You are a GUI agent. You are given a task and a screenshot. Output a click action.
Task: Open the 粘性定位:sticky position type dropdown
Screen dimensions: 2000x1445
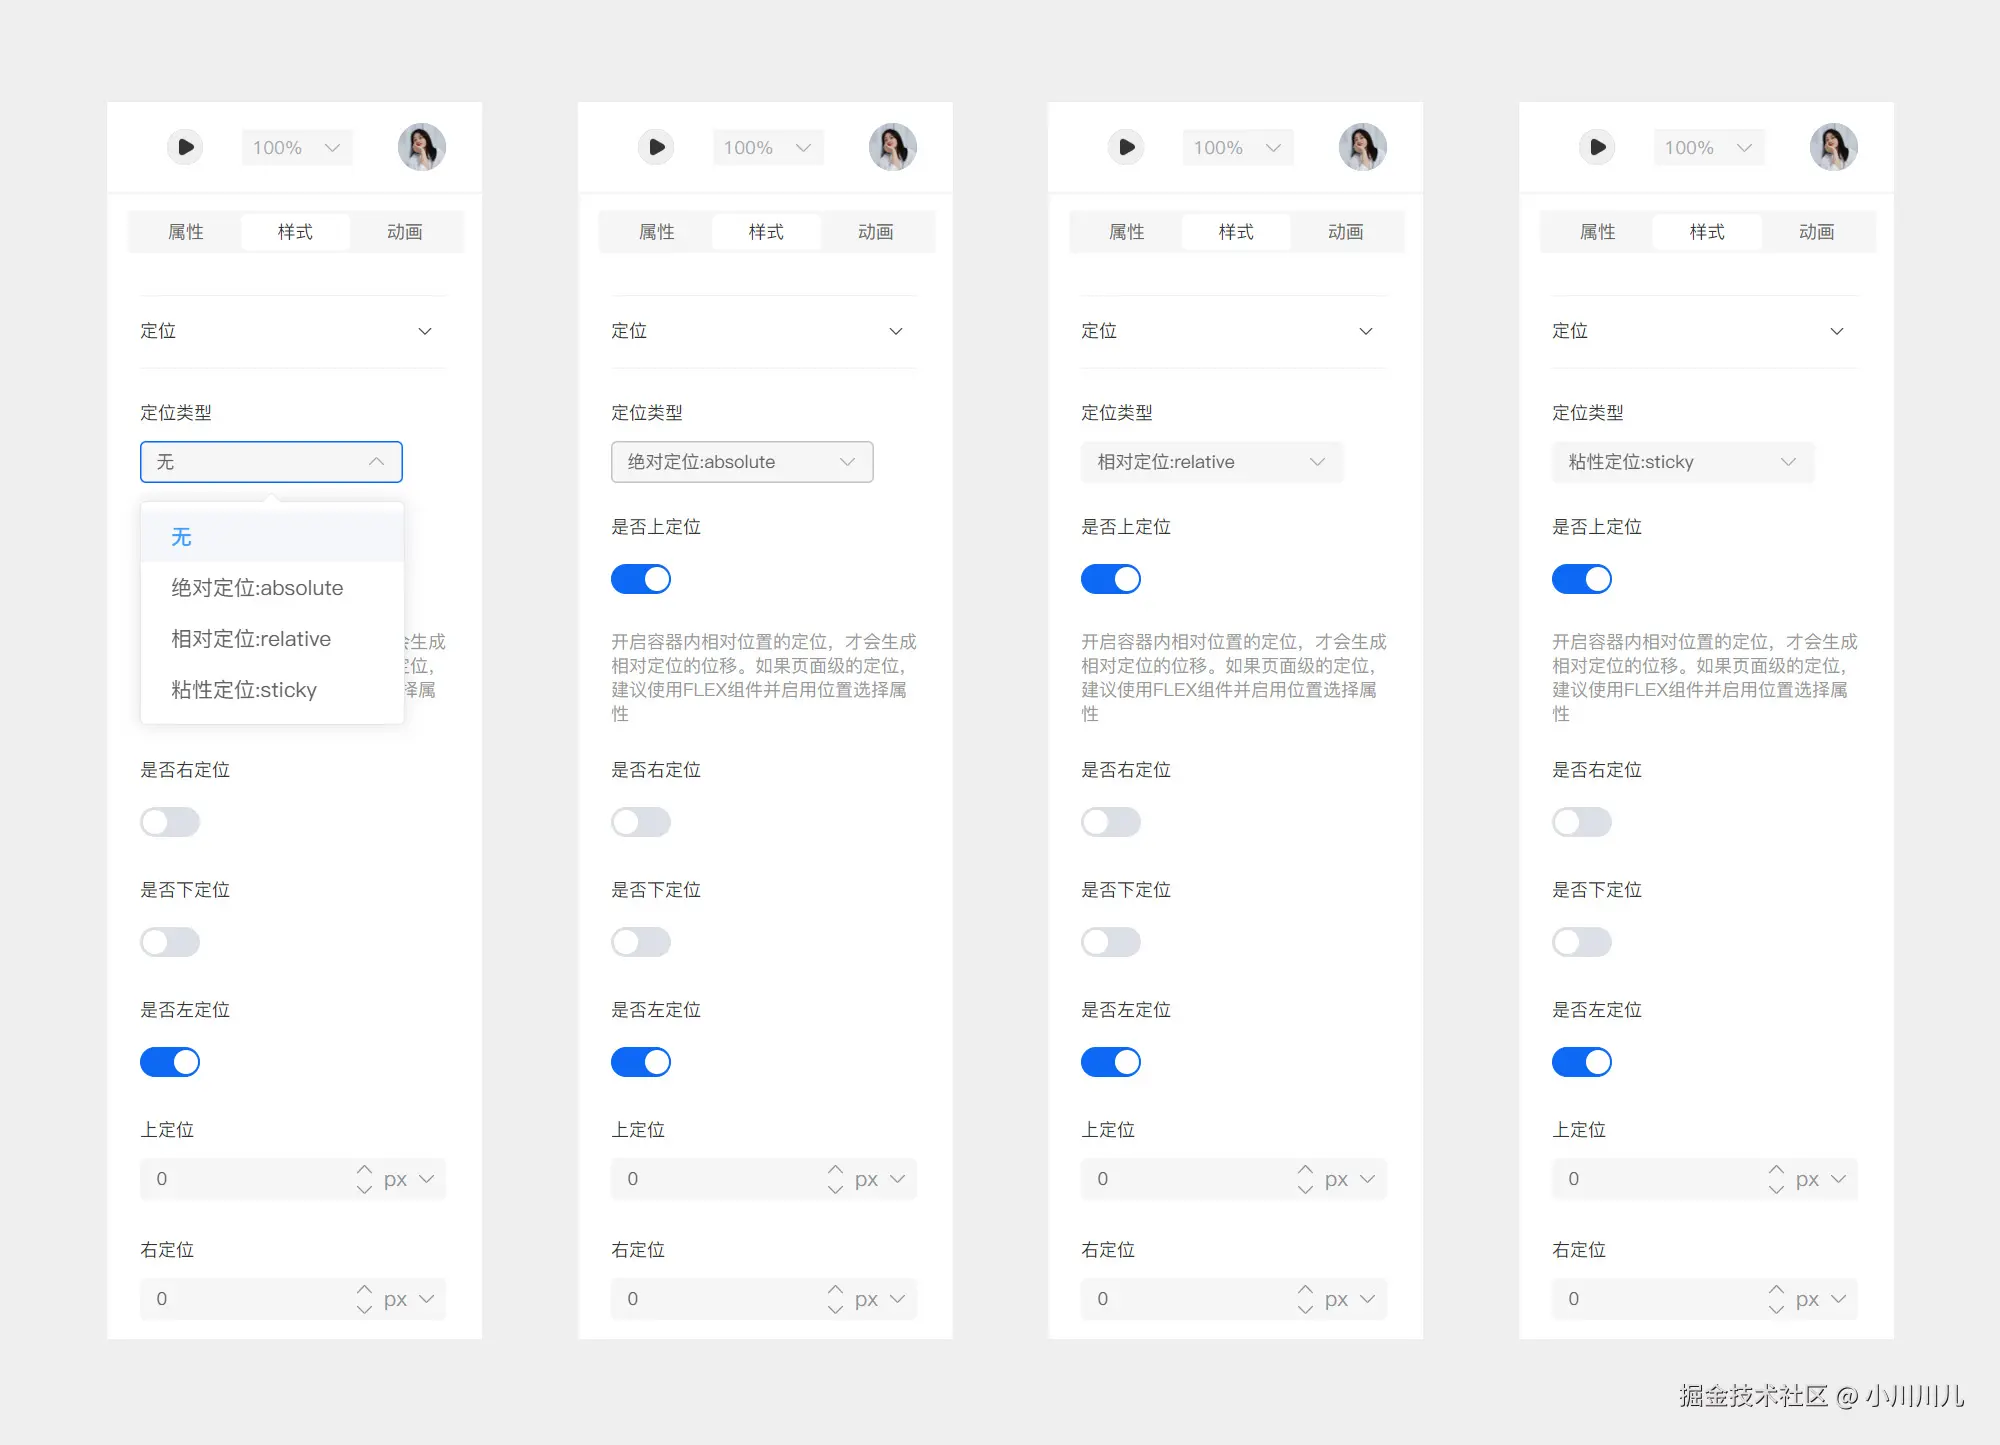point(1682,462)
